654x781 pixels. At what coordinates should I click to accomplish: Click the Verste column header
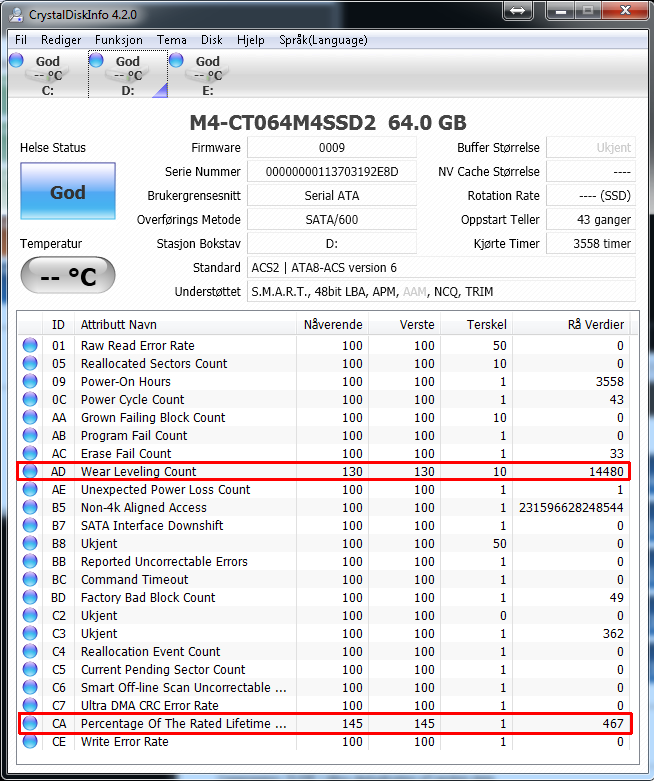pyautogui.click(x=404, y=325)
